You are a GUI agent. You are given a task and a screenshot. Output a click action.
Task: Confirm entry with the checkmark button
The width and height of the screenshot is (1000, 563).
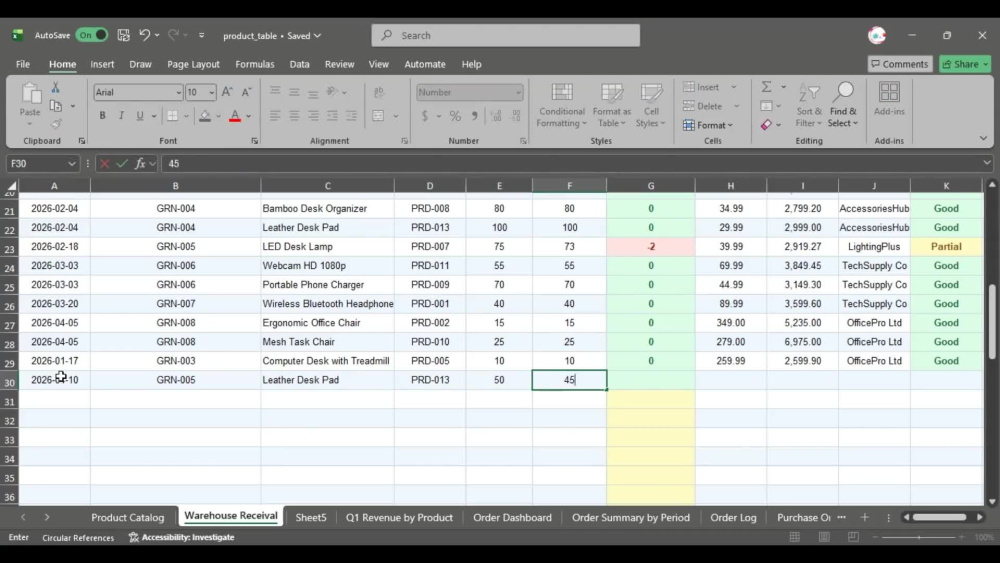(122, 164)
